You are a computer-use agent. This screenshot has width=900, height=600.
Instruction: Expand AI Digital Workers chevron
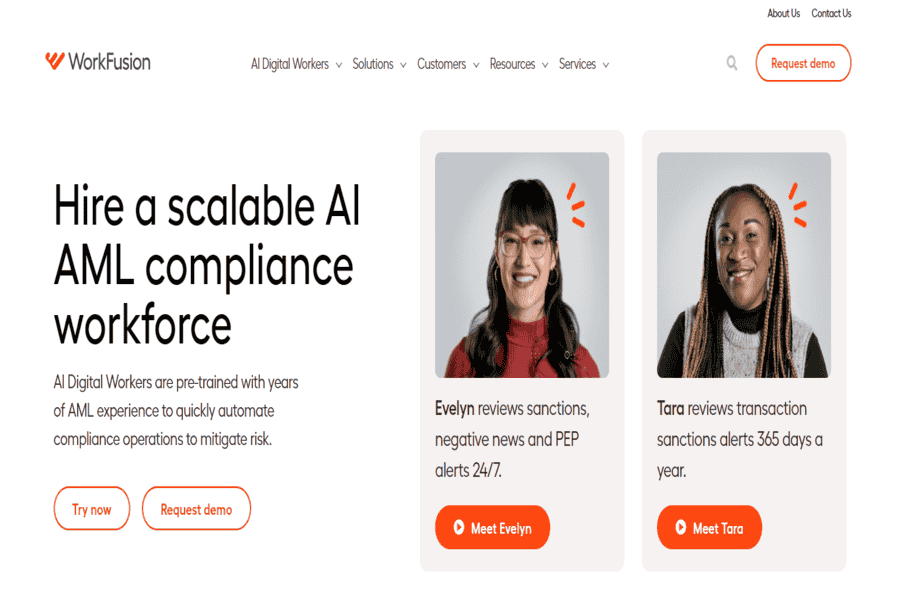pyautogui.click(x=339, y=65)
